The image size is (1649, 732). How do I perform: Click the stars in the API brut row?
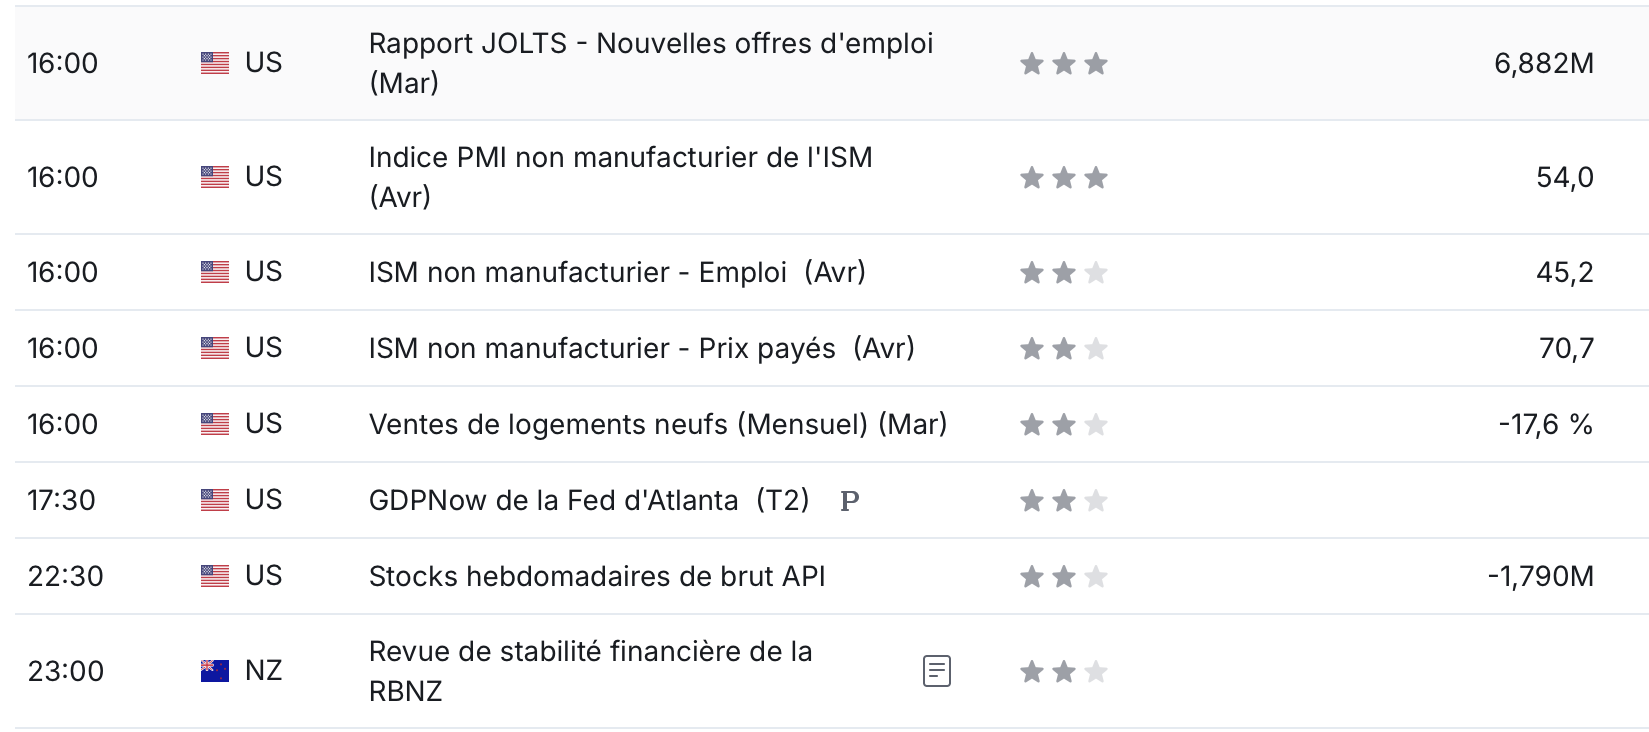click(x=1064, y=576)
